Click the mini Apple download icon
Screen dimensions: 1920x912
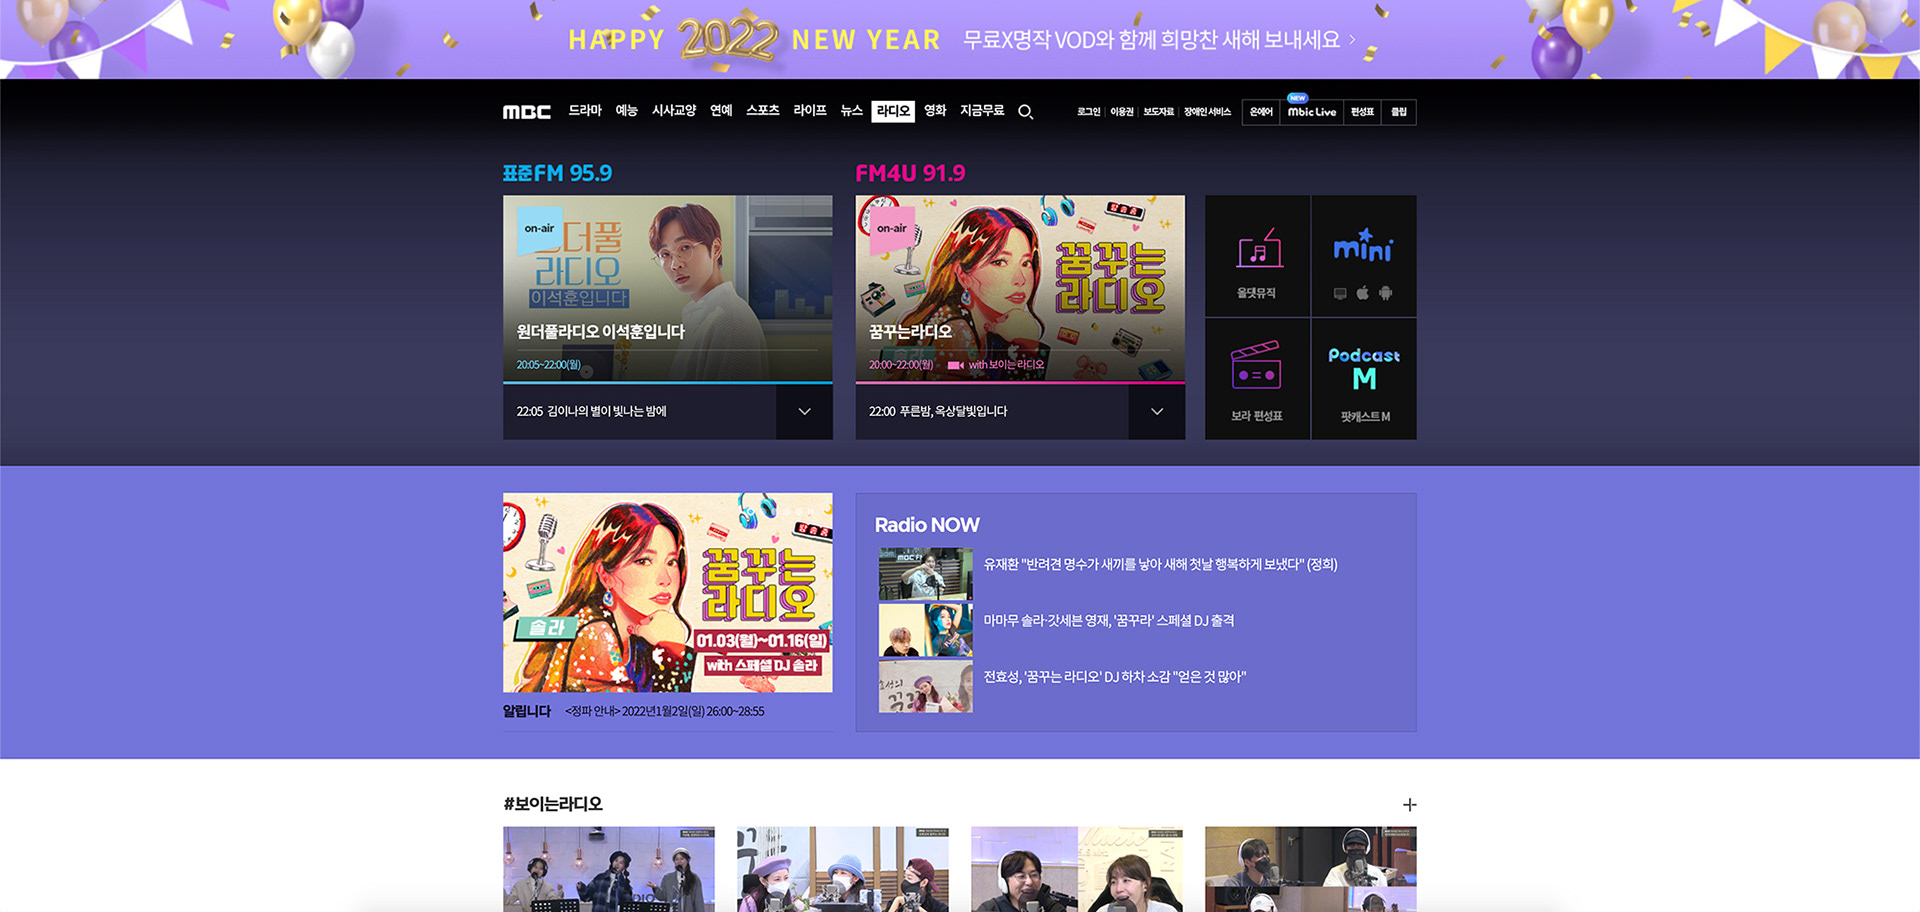(1362, 293)
